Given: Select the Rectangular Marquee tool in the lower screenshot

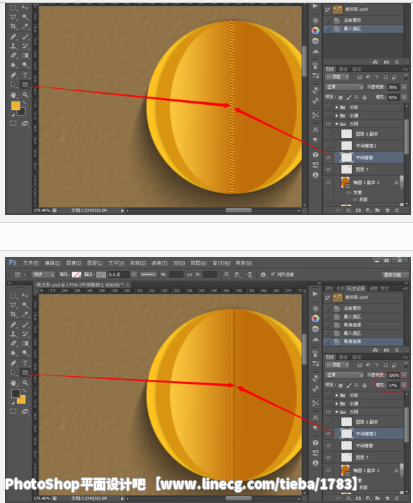Looking at the screenshot, I should click(13, 296).
